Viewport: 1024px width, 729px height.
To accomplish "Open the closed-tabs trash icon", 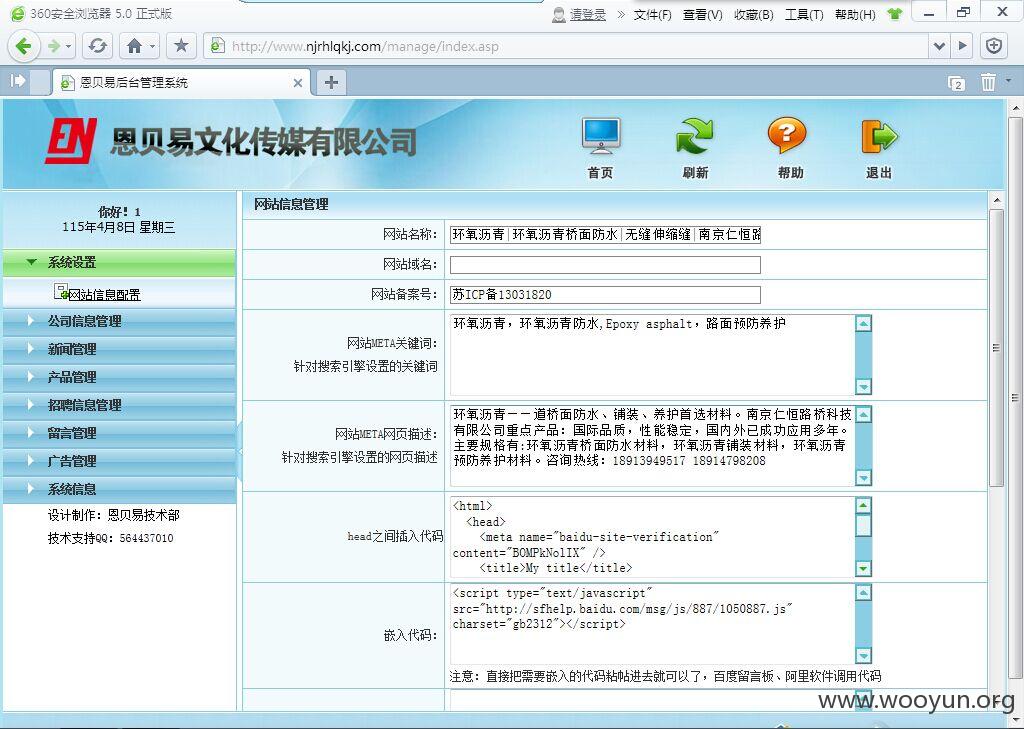I will [988, 82].
